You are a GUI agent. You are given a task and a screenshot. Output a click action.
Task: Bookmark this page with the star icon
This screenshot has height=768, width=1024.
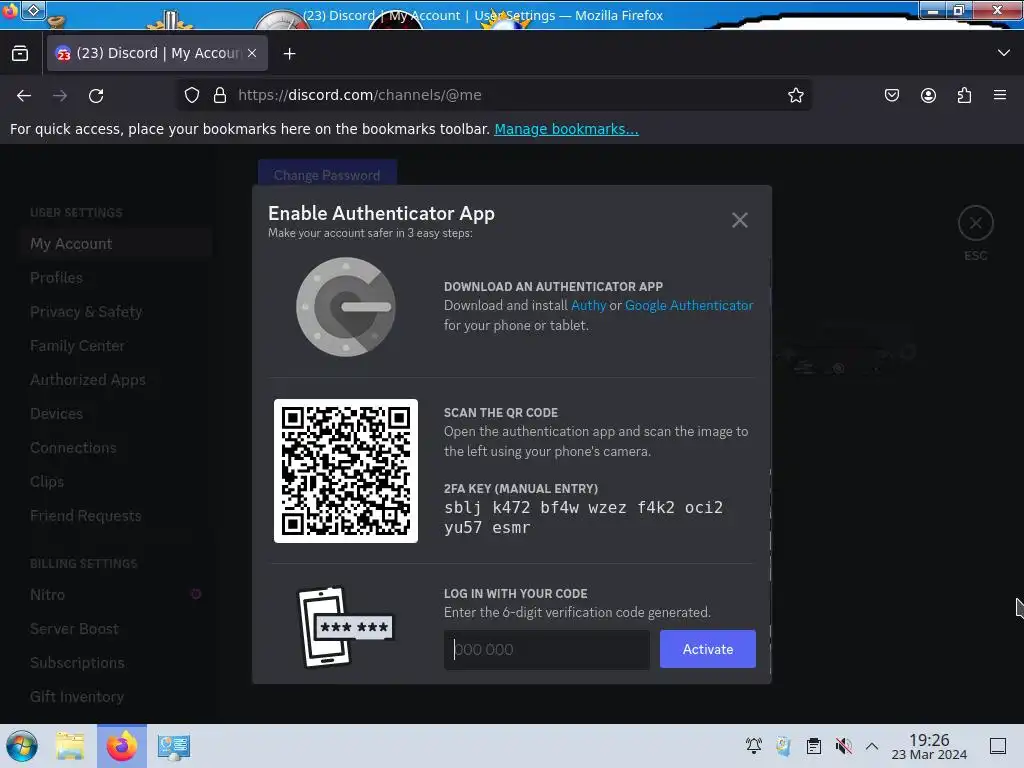coord(795,95)
